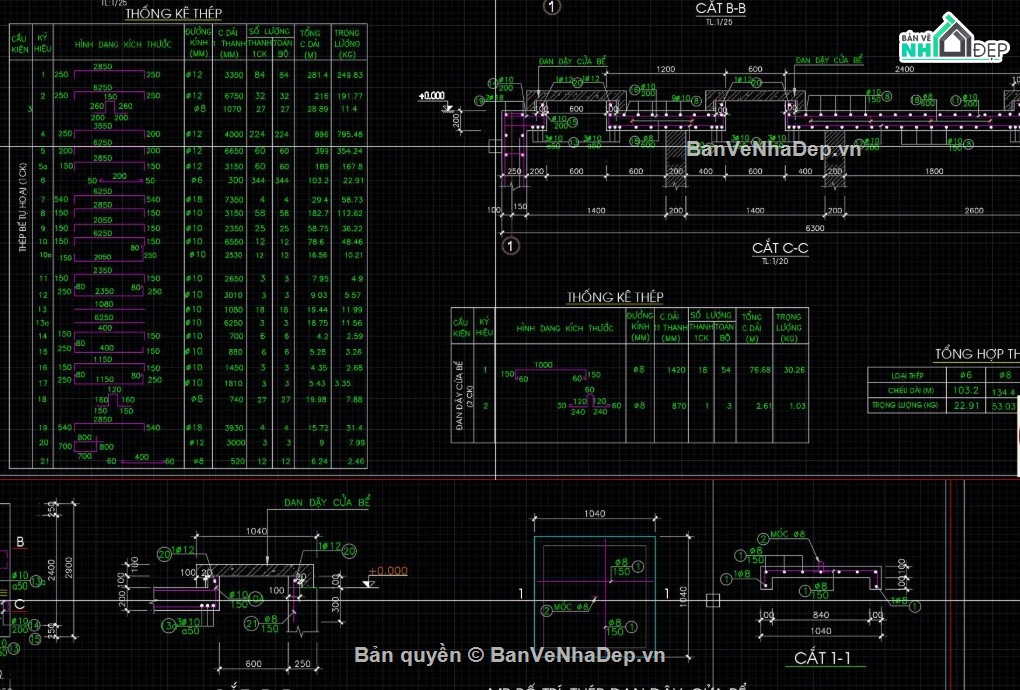The height and width of the screenshot is (690, 1020).
Task: Select bar length 6750 in steel table
Action: (x=234, y=96)
